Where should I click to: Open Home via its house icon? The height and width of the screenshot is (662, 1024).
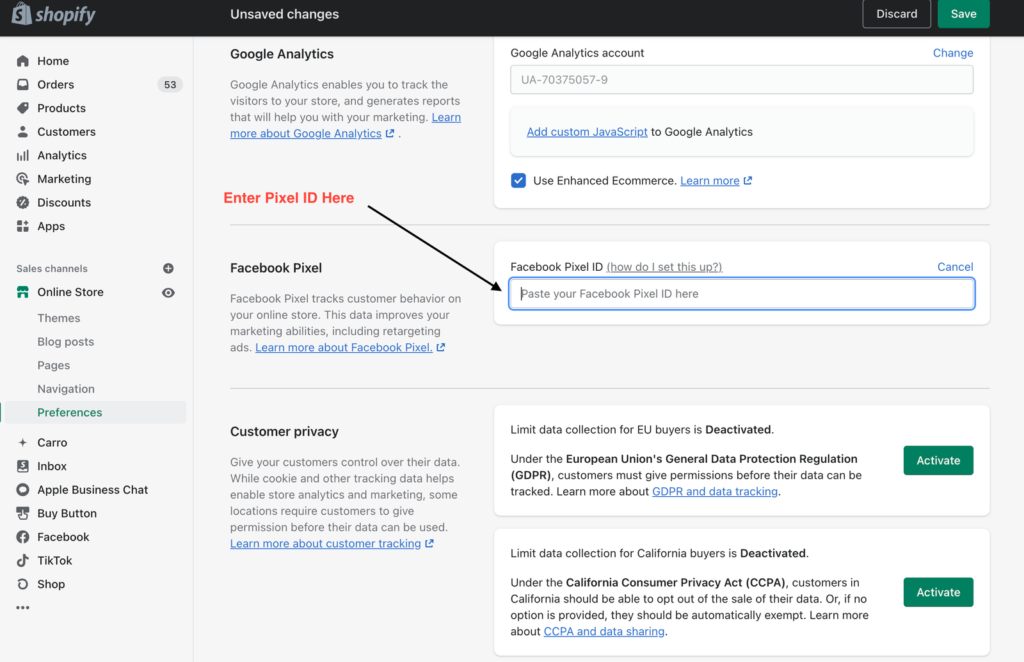coord(23,61)
